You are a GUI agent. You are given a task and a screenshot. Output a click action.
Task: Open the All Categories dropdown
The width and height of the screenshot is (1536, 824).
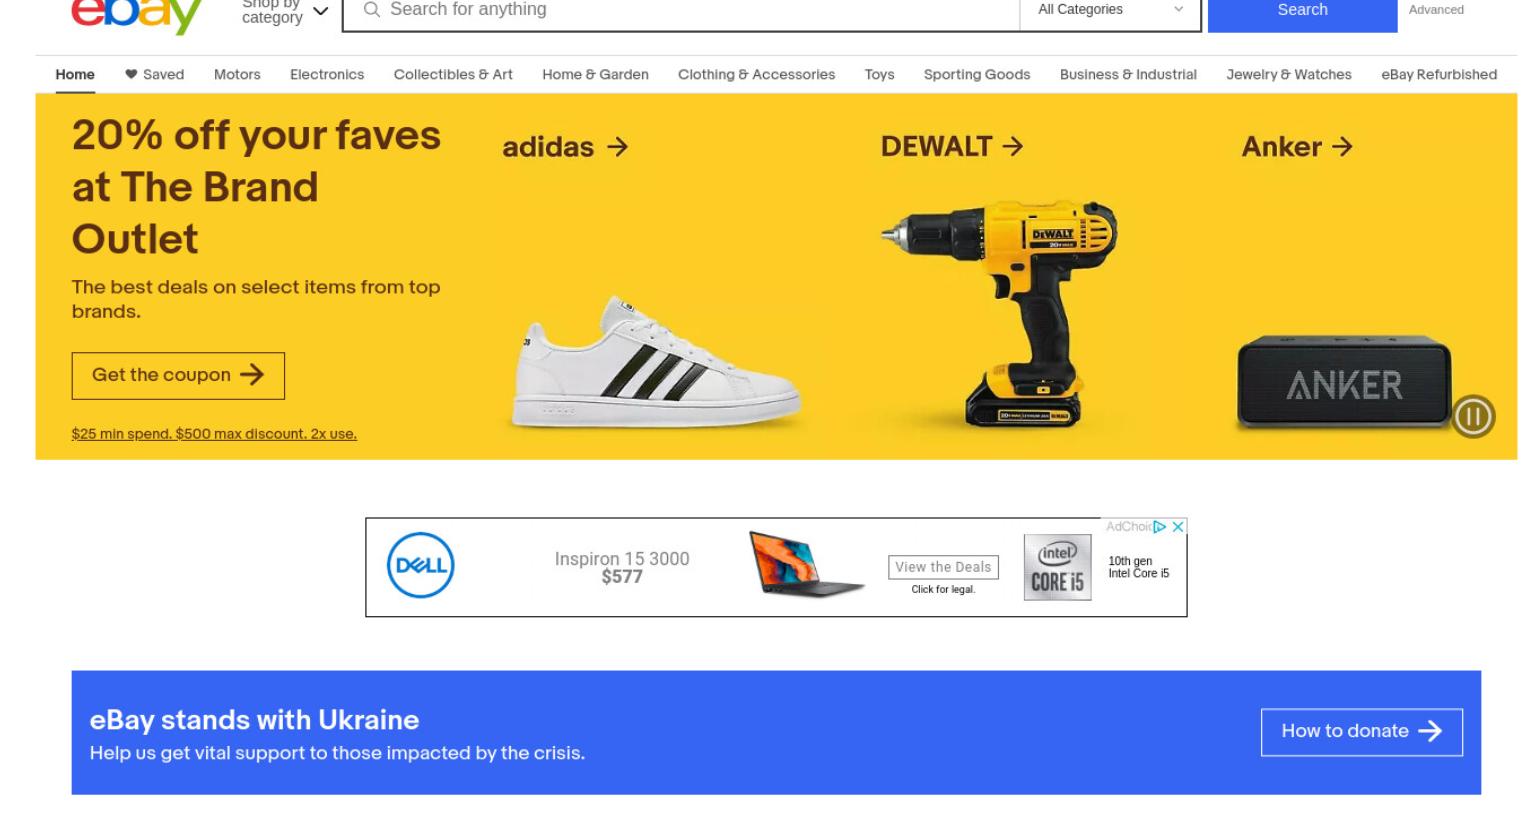click(1110, 10)
